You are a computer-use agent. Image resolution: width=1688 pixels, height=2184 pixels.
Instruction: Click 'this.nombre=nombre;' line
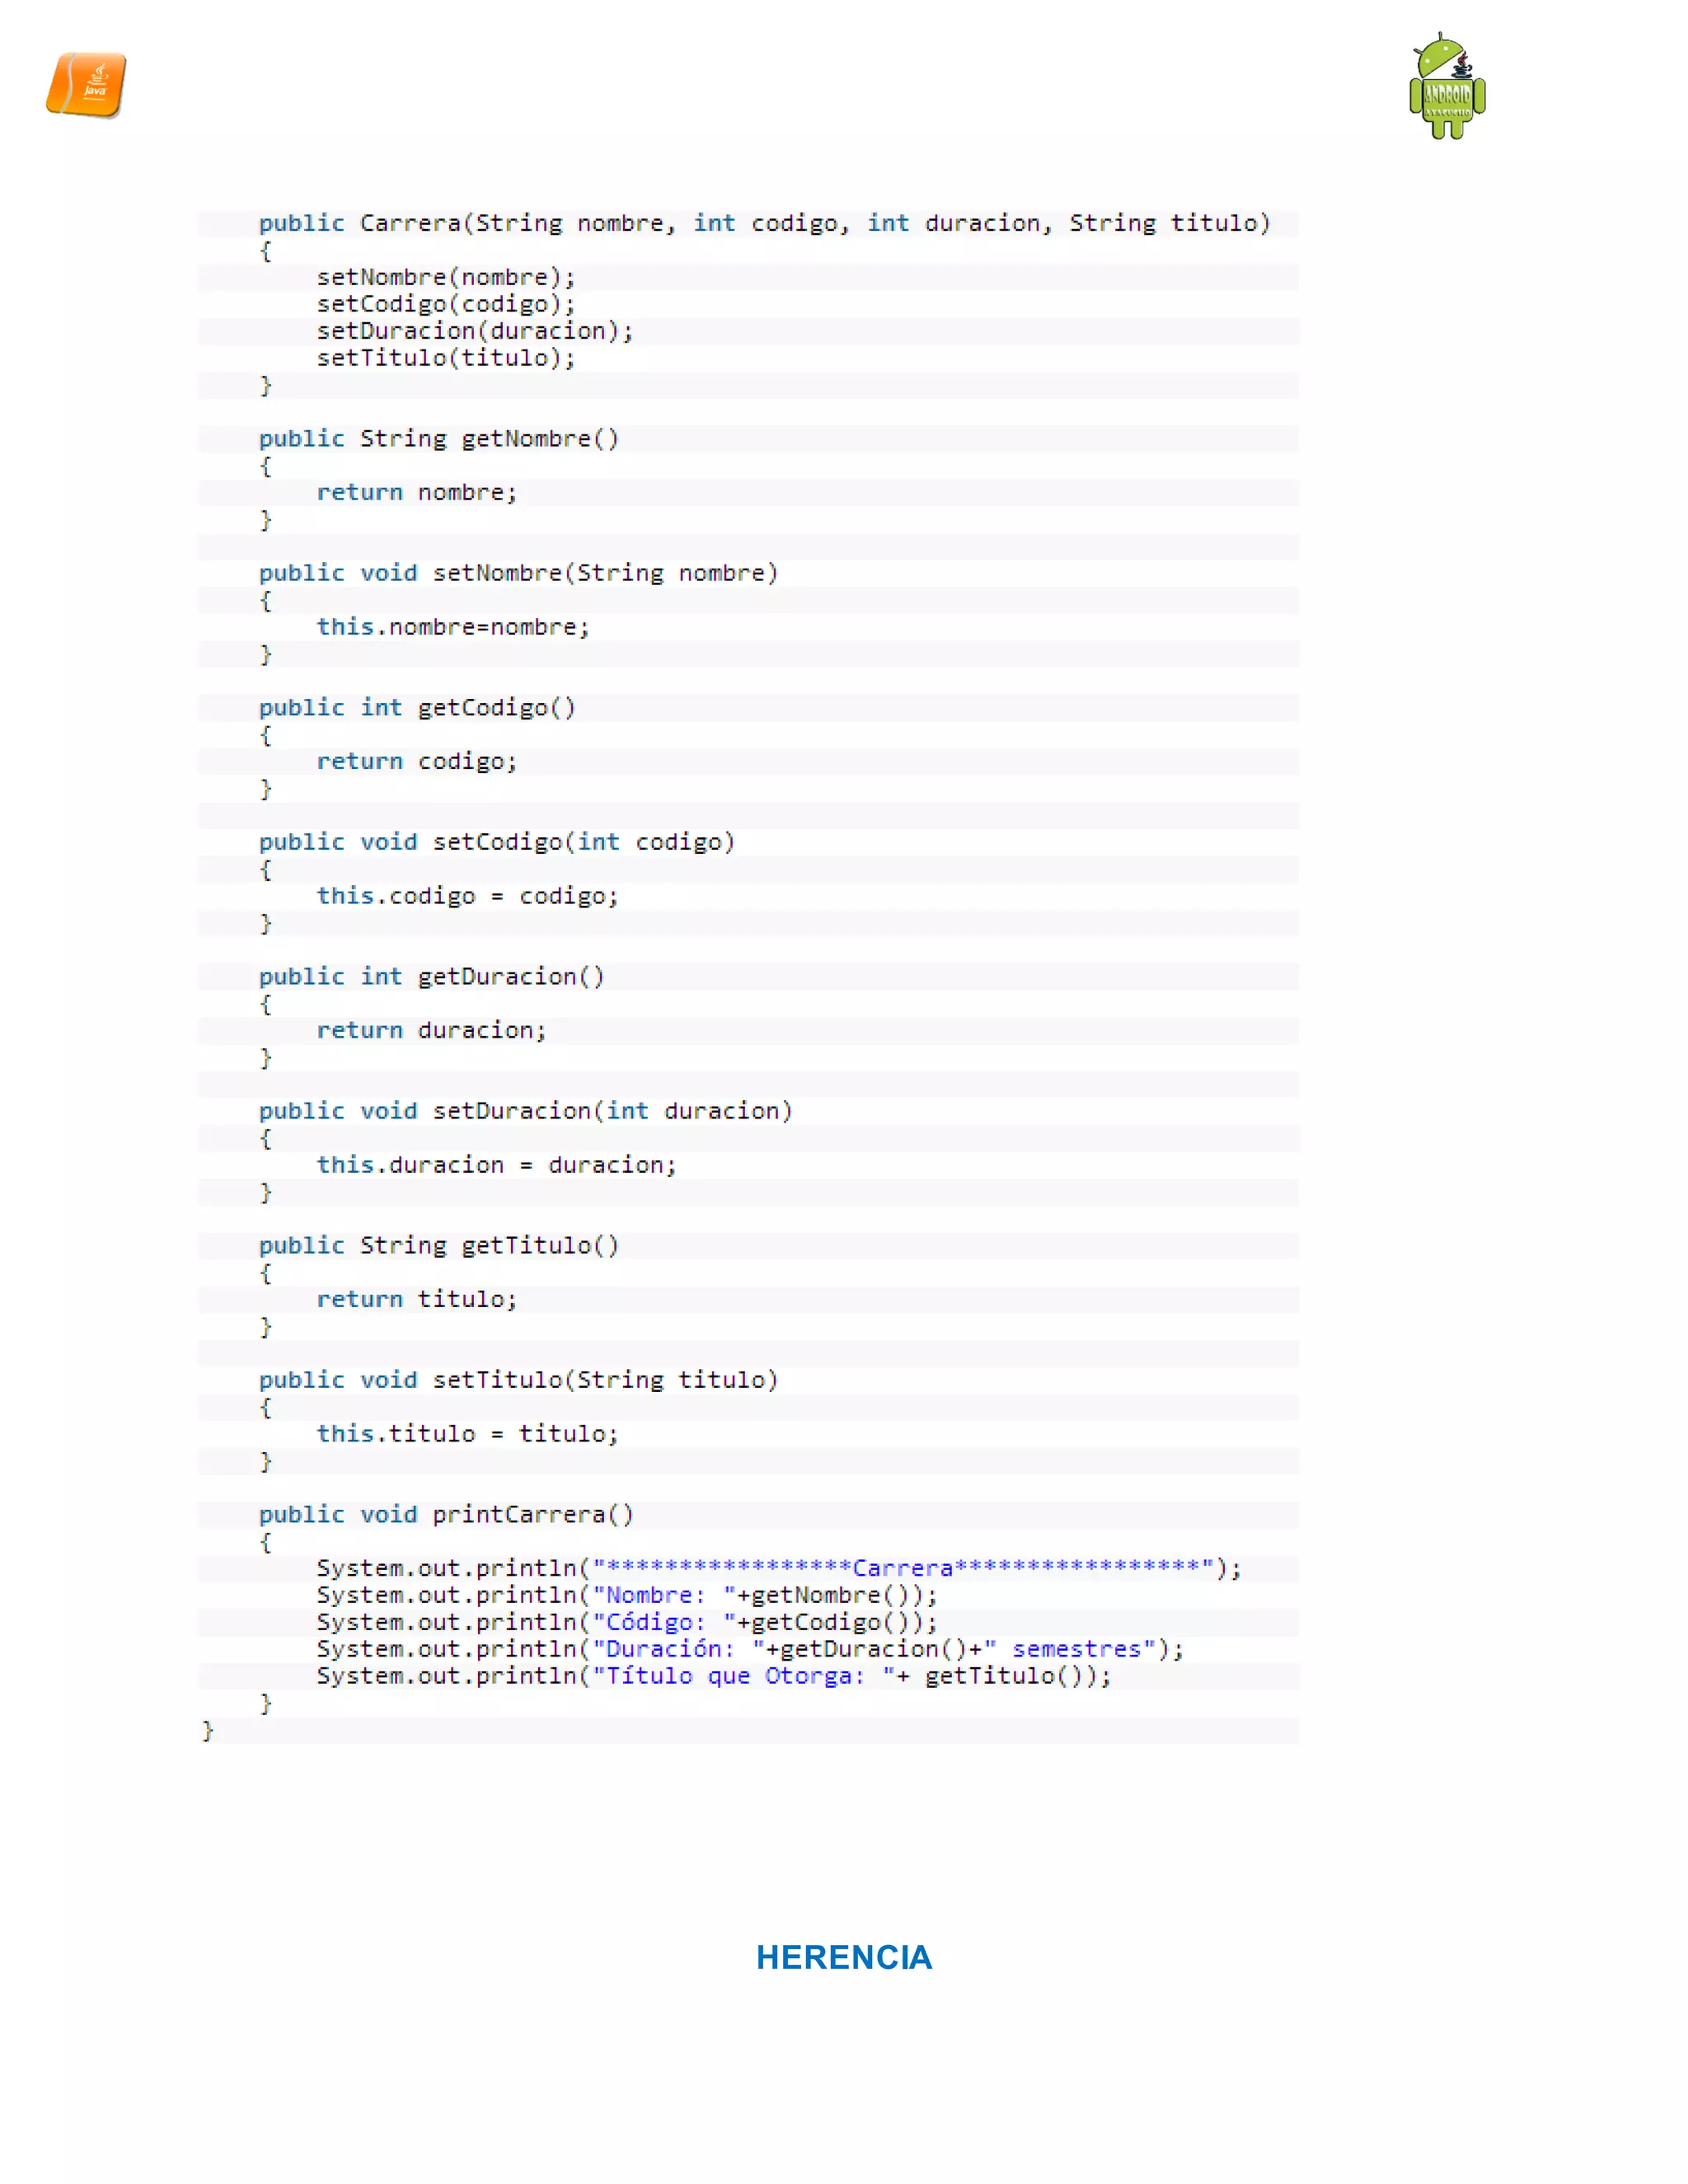[453, 627]
